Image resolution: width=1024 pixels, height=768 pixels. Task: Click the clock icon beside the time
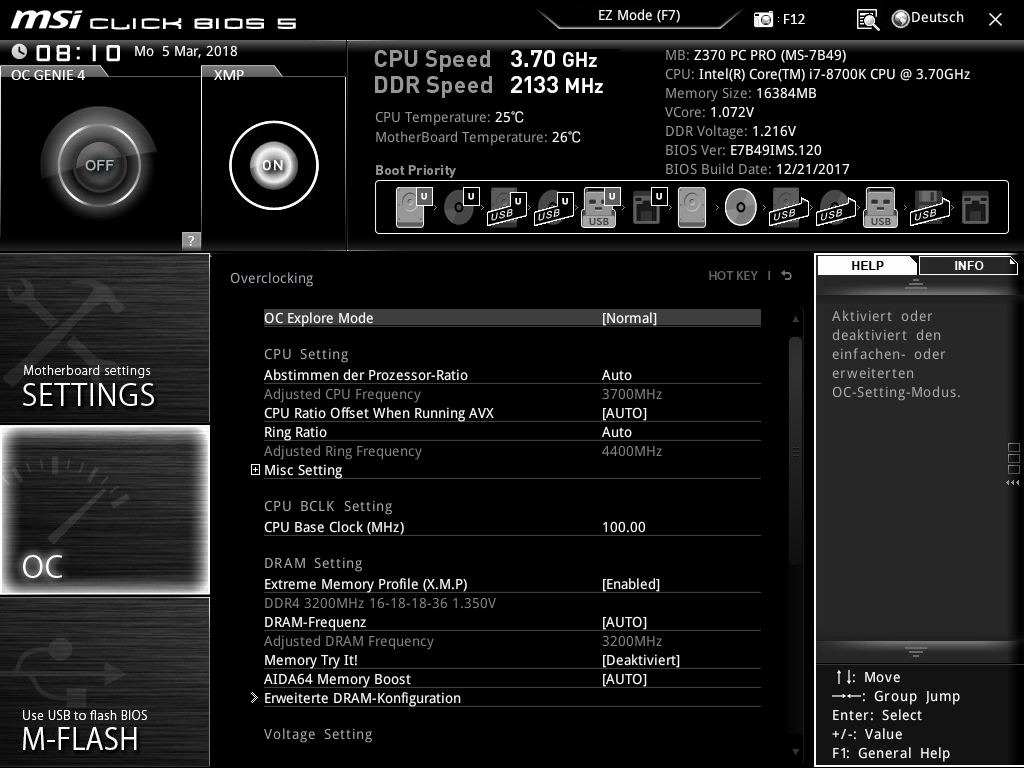click(x=19, y=51)
